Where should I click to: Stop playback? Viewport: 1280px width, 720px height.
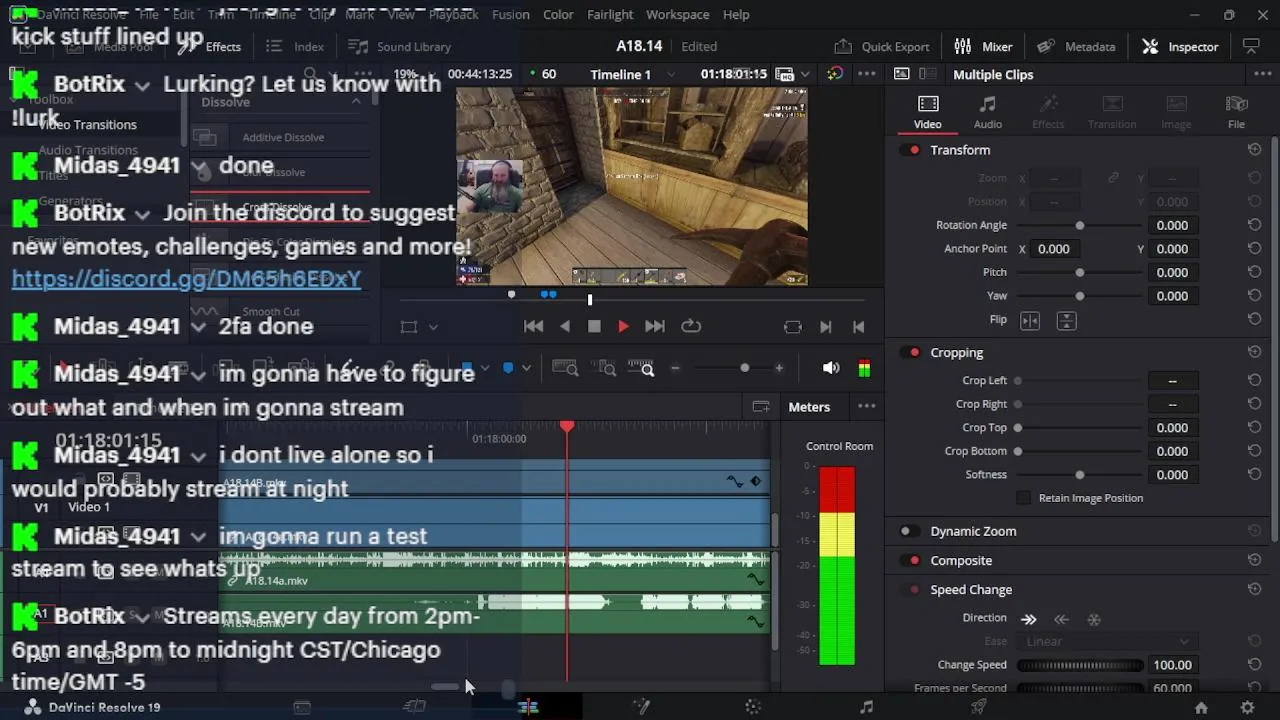point(594,327)
